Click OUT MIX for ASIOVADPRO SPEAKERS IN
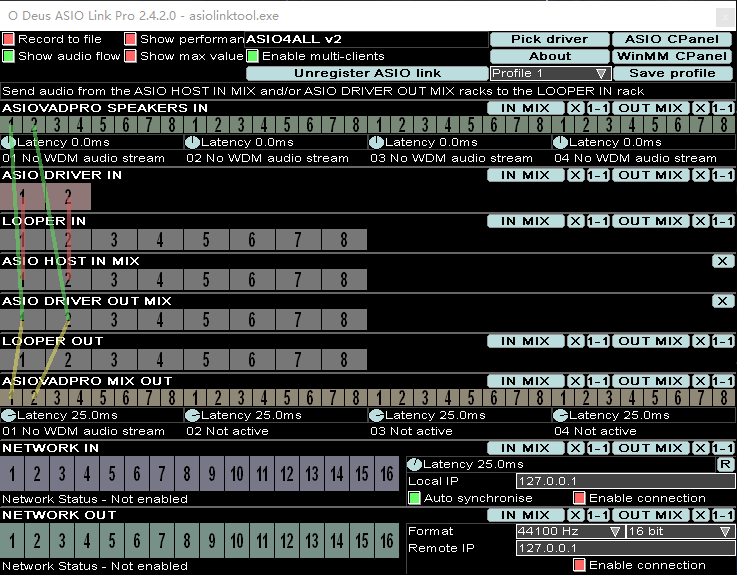The image size is (737, 575). (x=651, y=109)
